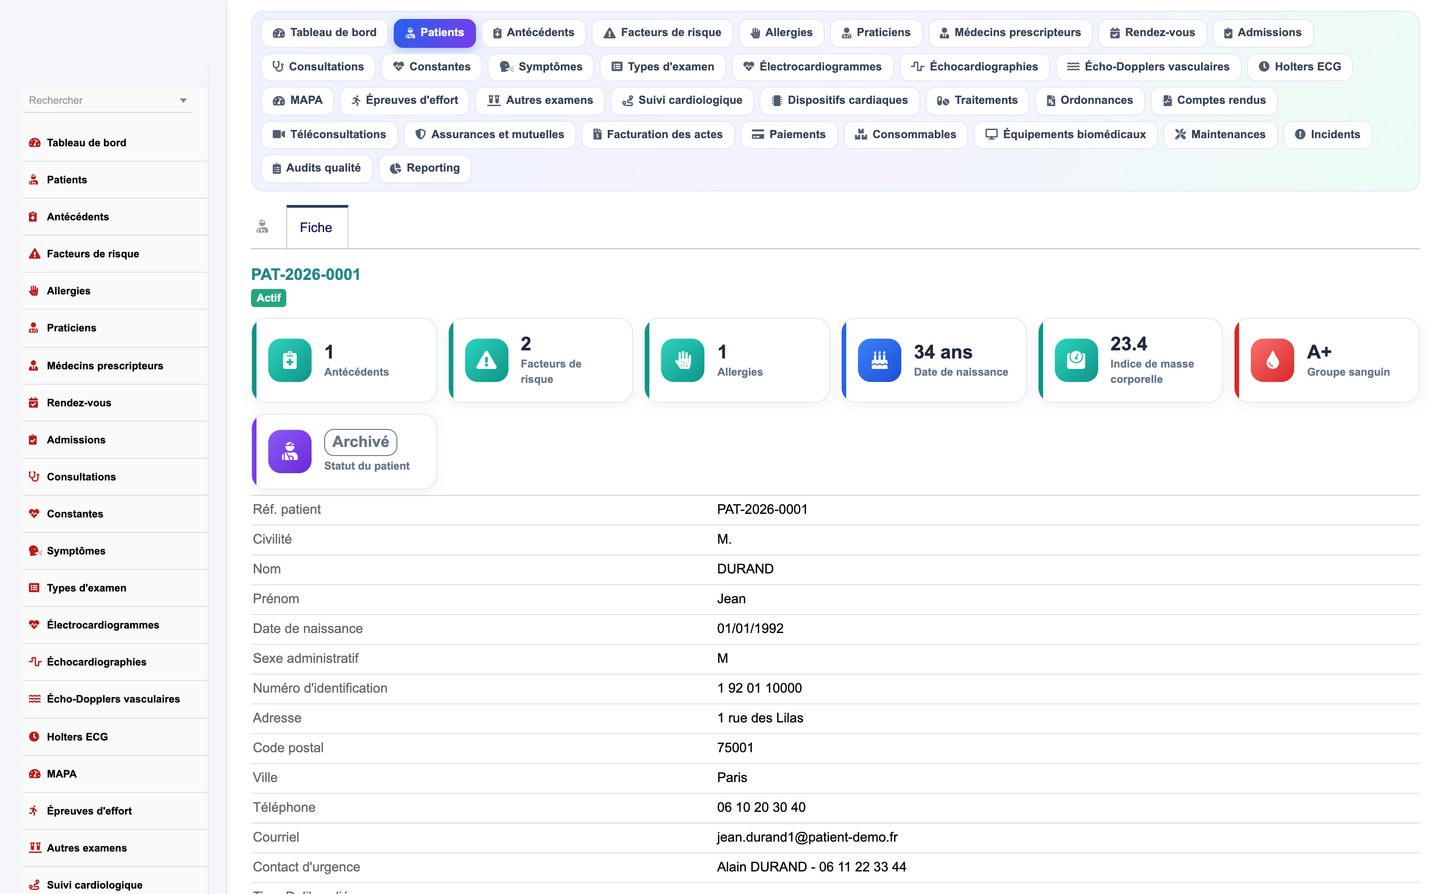Click the Holters ECG clock sidebar icon
The width and height of the screenshot is (1445, 894).
pos(34,737)
